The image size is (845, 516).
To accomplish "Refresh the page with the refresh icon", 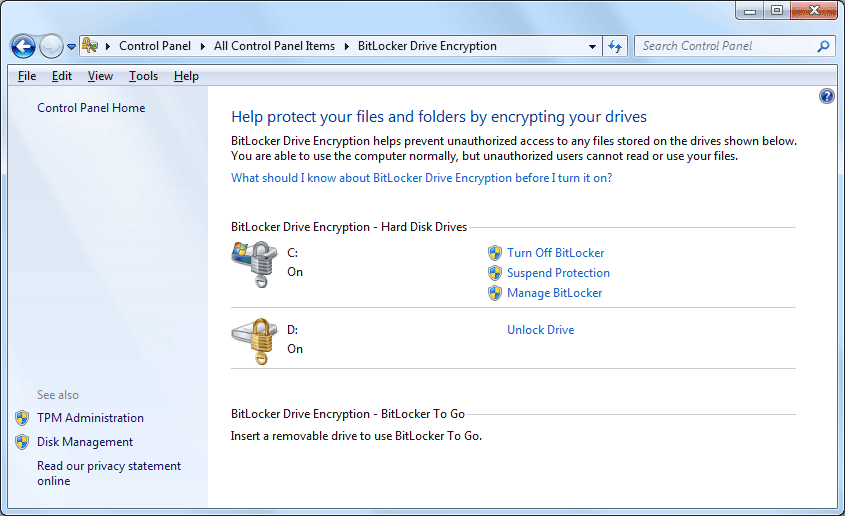I will tap(615, 46).
